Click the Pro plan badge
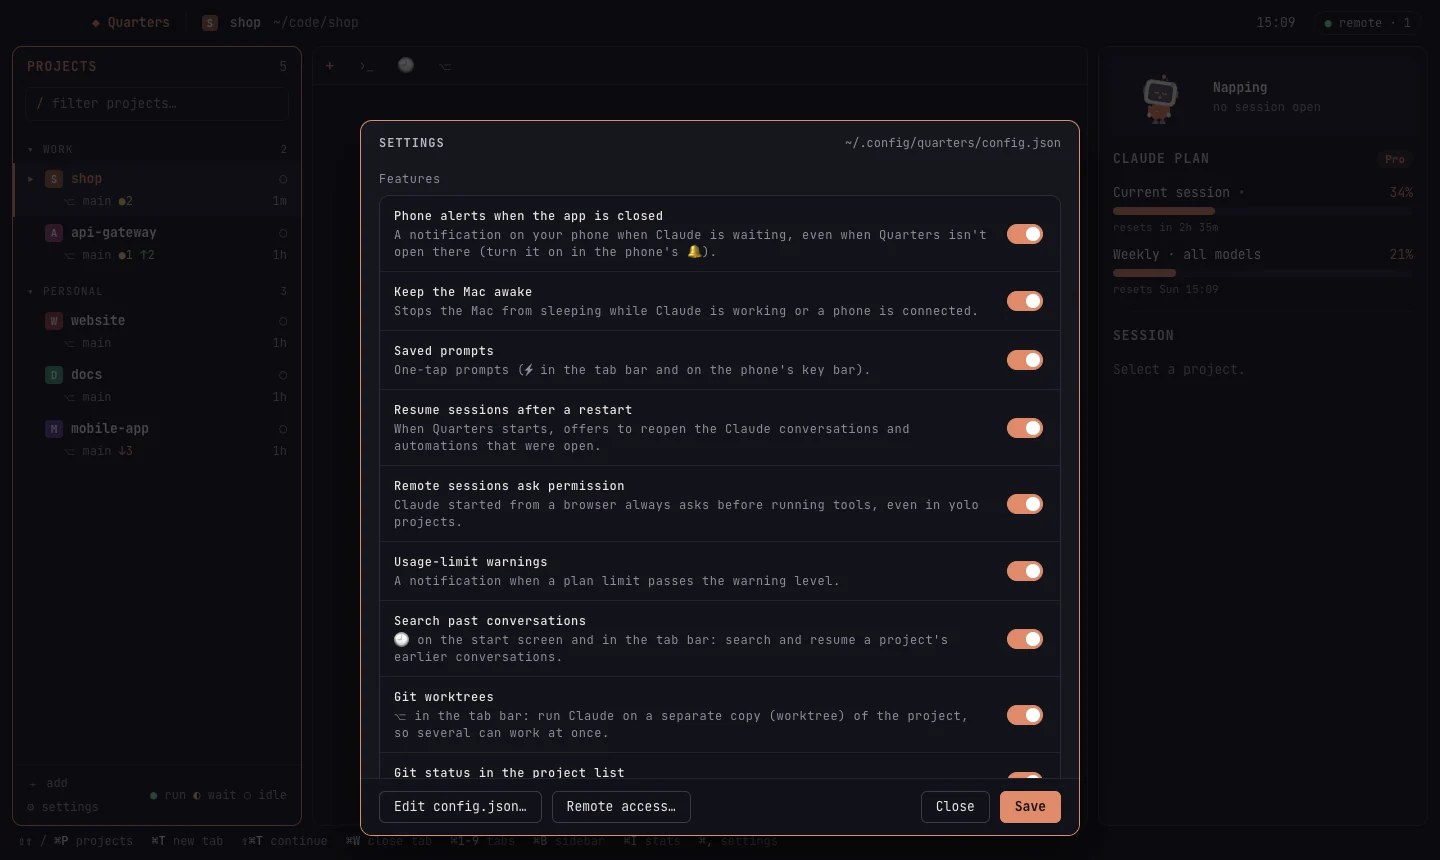This screenshot has height=860, width=1440. 1395,159
